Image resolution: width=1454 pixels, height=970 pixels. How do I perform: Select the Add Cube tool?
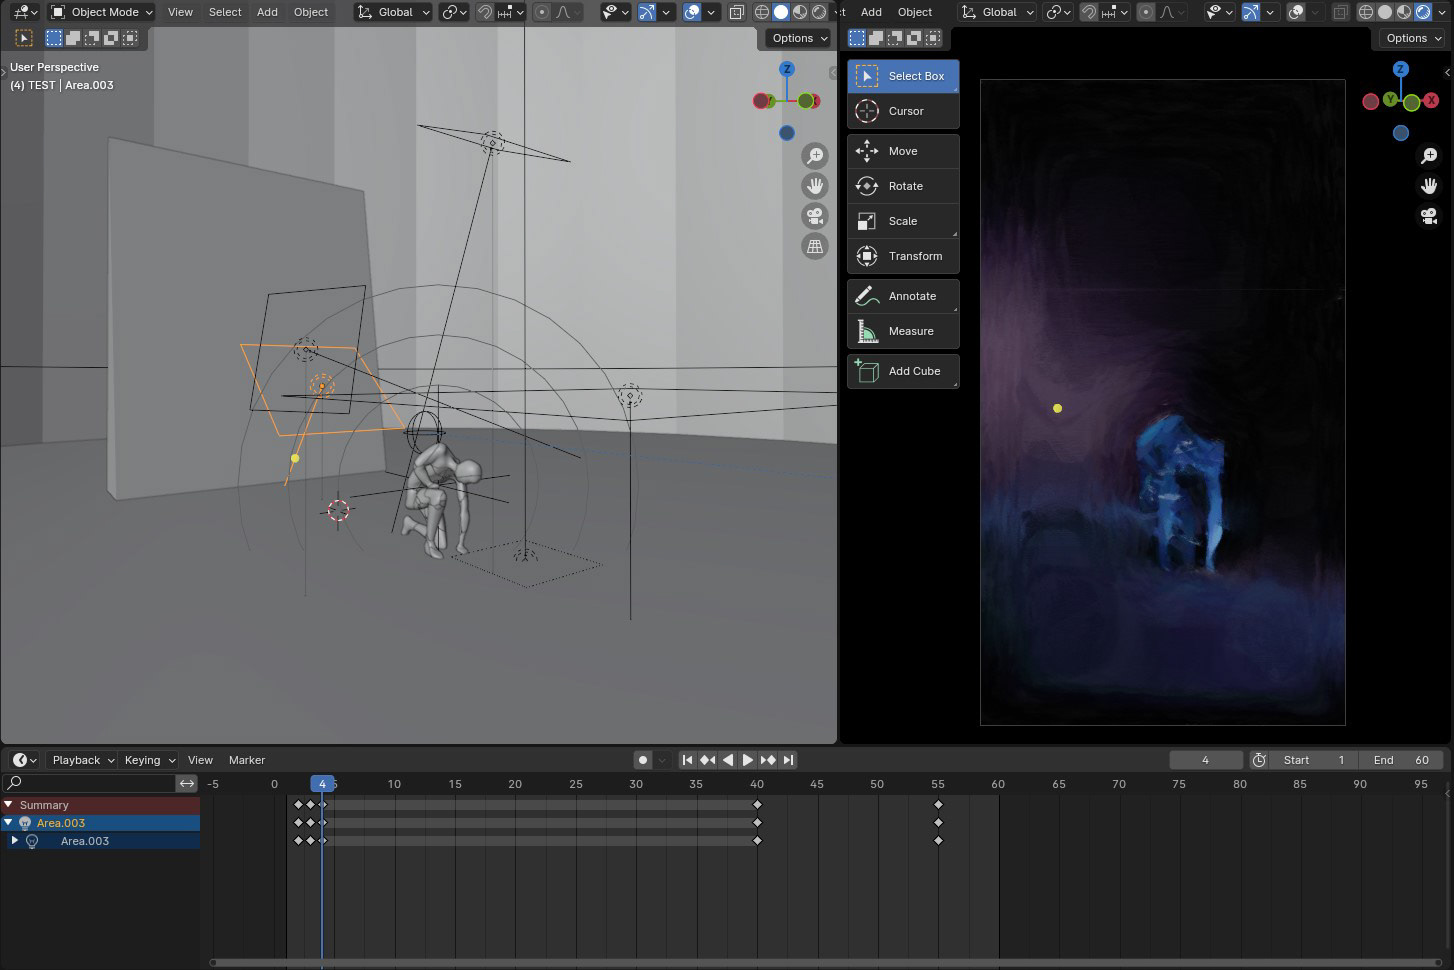(x=903, y=371)
